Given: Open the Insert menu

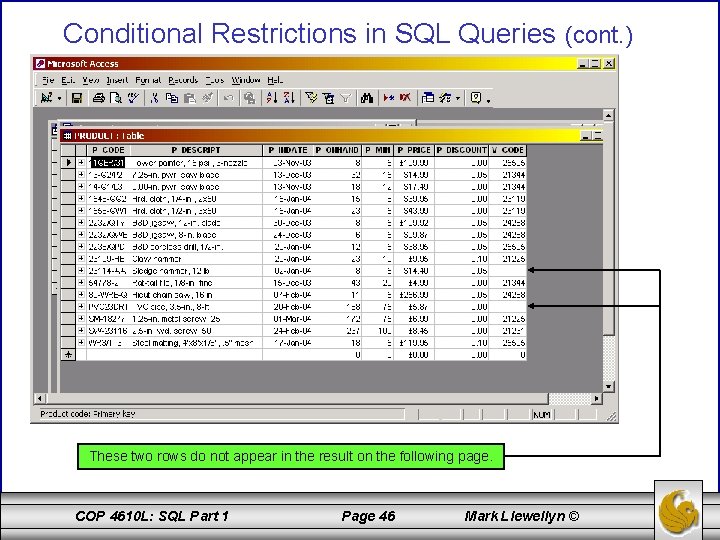Looking at the screenshot, I should click(x=117, y=80).
